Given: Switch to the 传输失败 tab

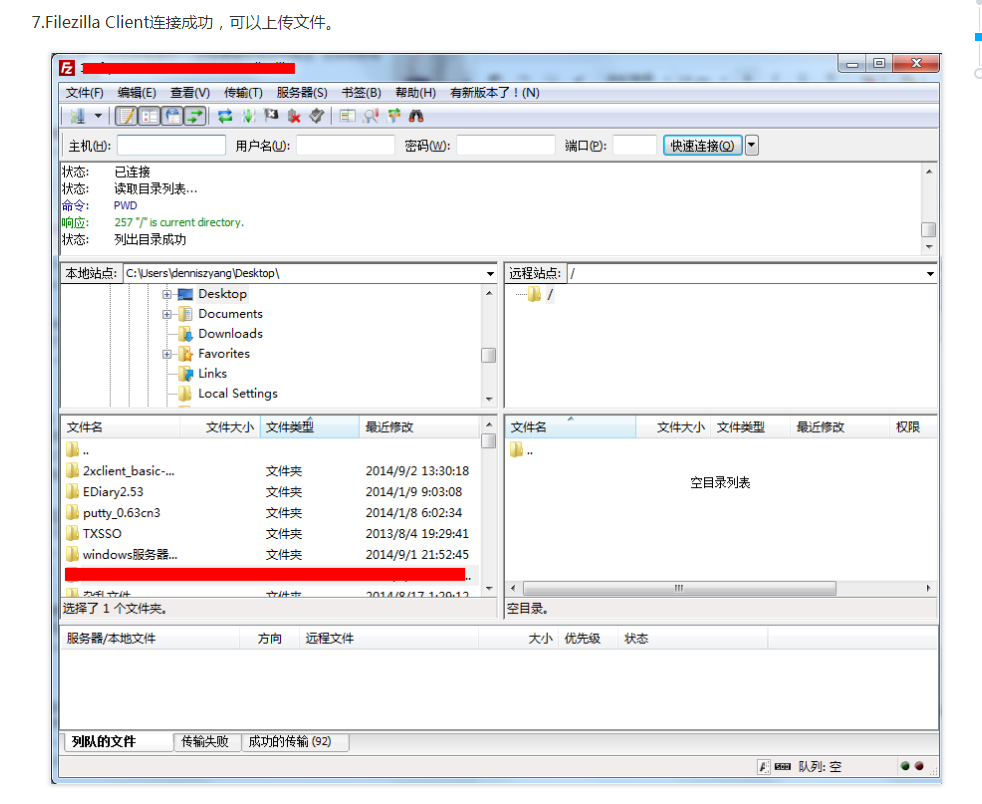Looking at the screenshot, I should coord(205,741).
